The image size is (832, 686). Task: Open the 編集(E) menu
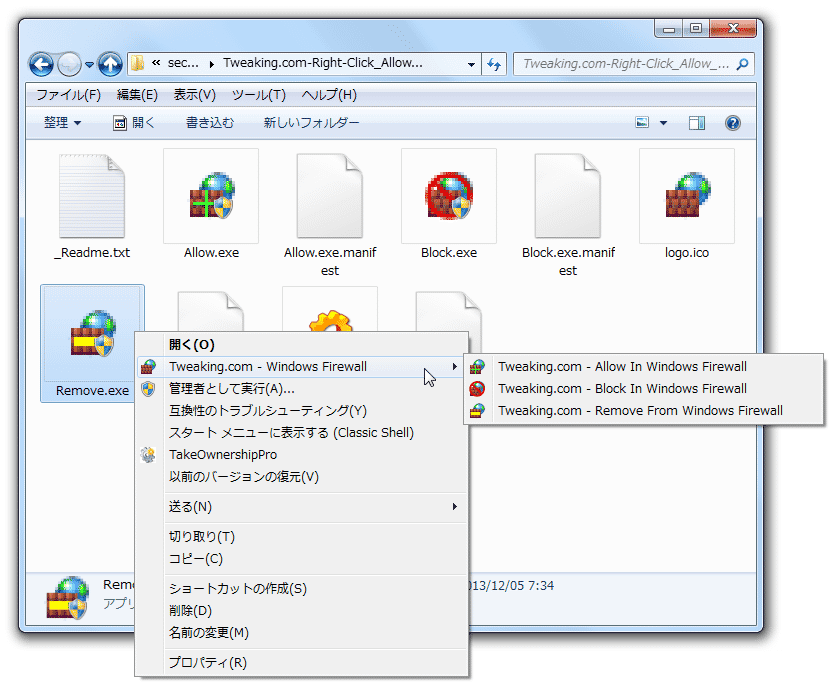point(137,95)
